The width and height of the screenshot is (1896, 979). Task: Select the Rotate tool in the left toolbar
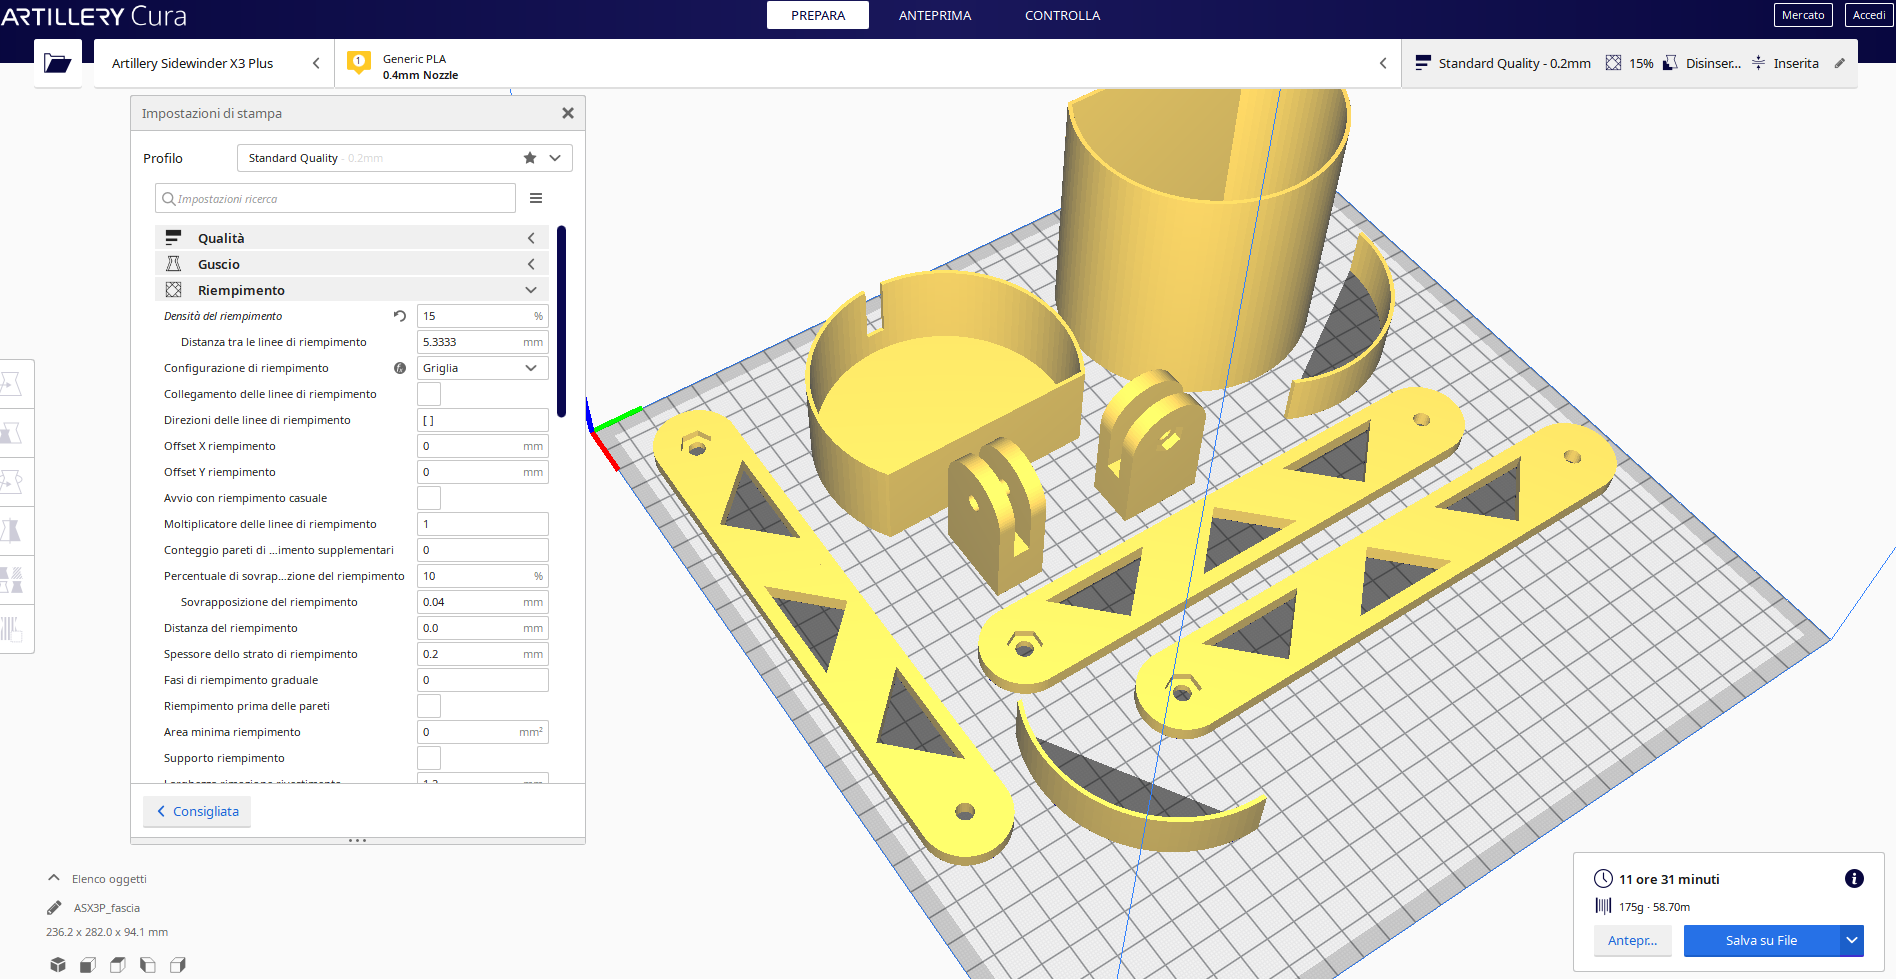(x=12, y=482)
